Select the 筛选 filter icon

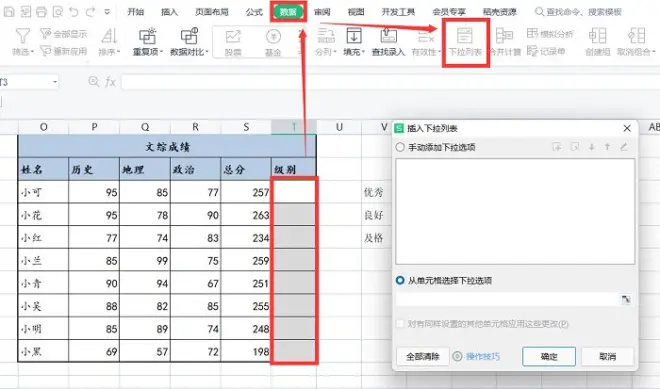(22, 36)
